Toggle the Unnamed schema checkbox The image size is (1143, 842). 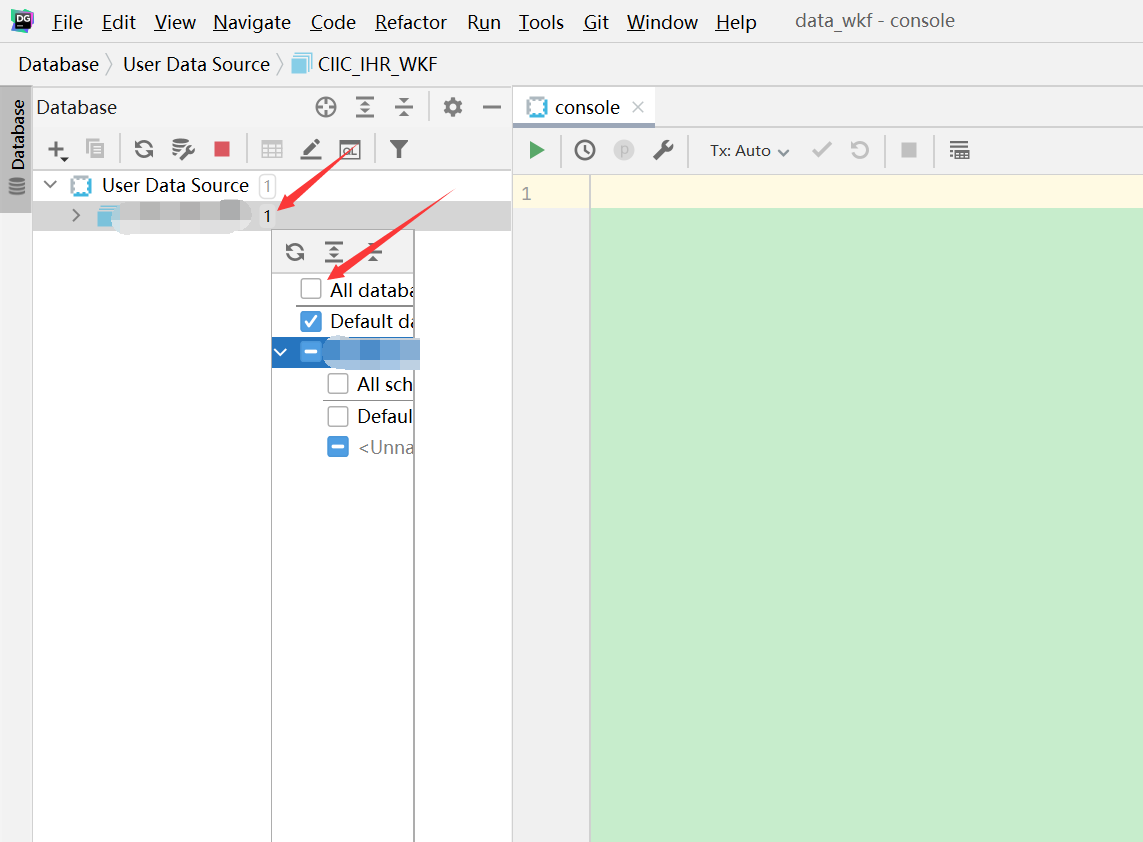[x=338, y=447]
